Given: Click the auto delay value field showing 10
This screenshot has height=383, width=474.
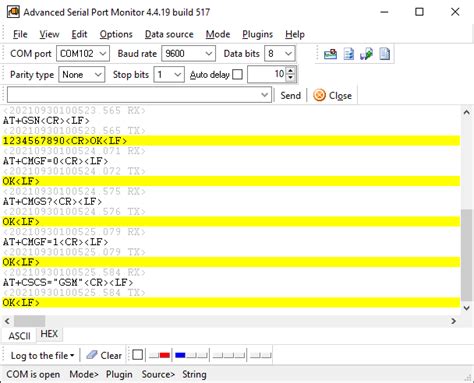Looking at the screenshot, I should [x=267, y=74].
